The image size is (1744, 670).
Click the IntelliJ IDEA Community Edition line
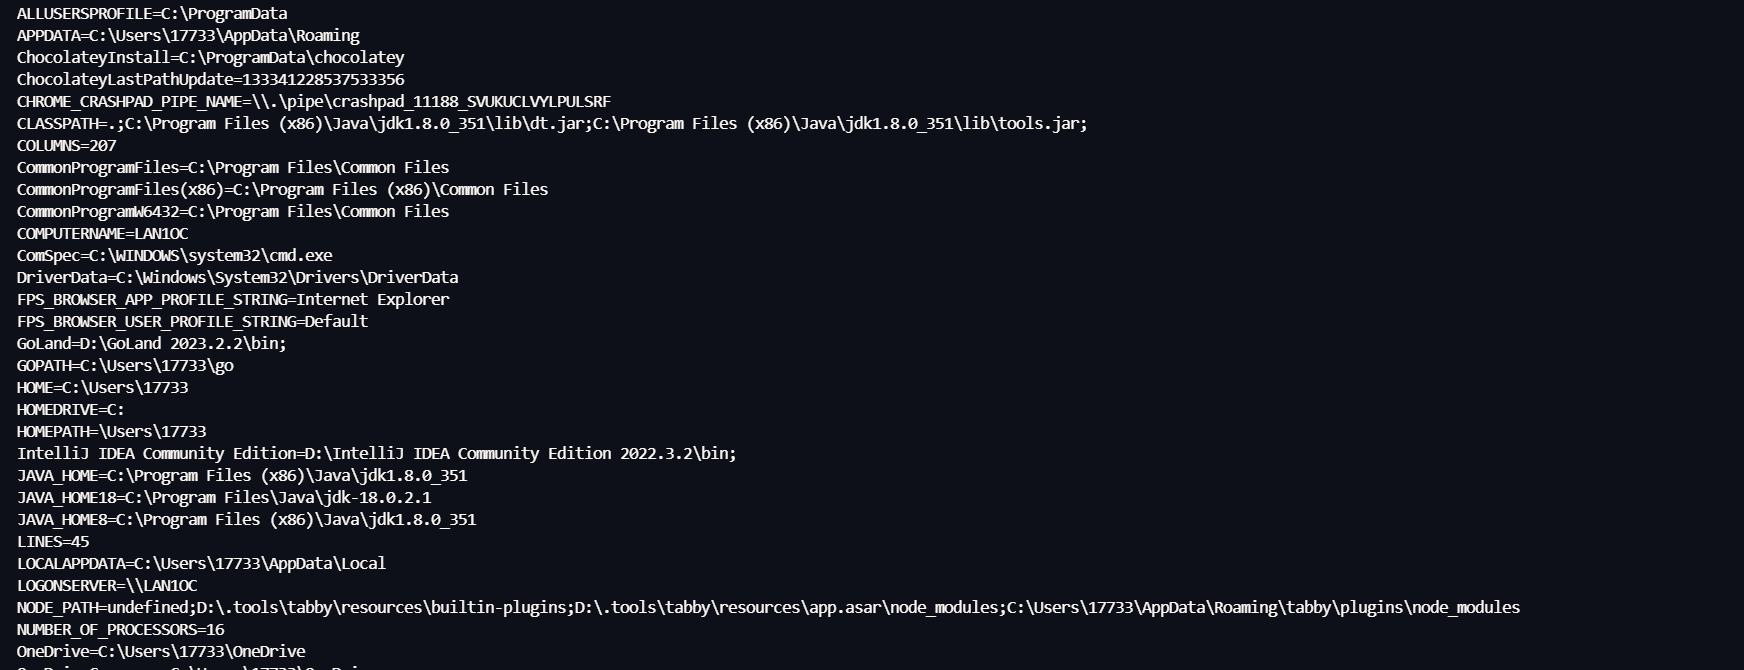[x=376, y=454]
